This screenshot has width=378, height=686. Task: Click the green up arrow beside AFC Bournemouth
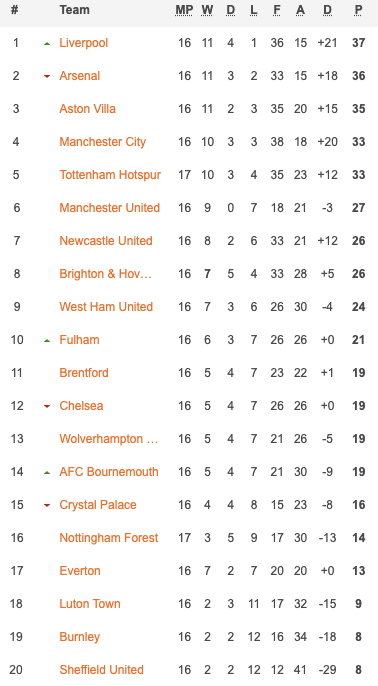[x=47, y=472]
